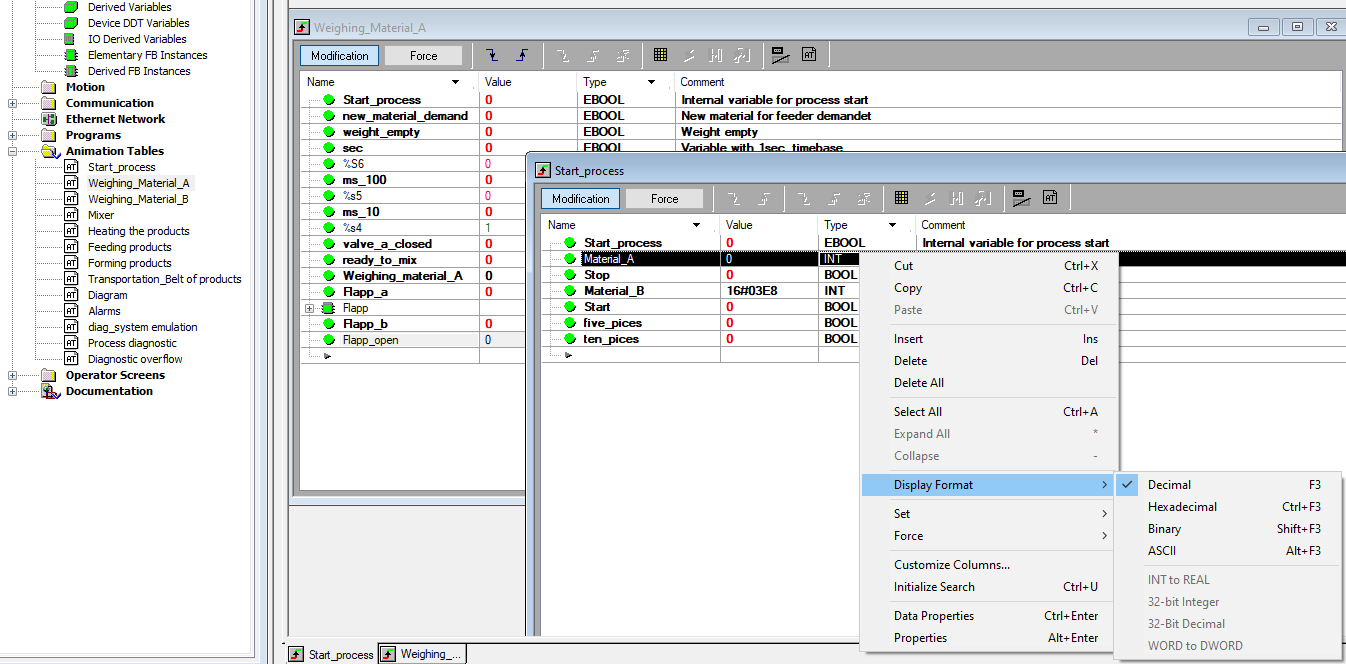Expand the Operator Screens folder
This screenshot has height=664, width=1346.
12,375
